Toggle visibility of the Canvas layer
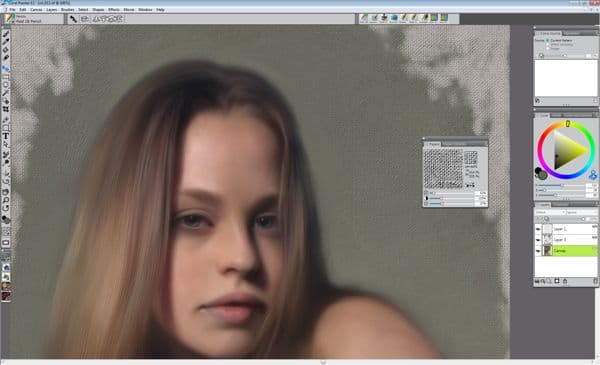Screen dimensions: 600x365 tap(538, 251)
